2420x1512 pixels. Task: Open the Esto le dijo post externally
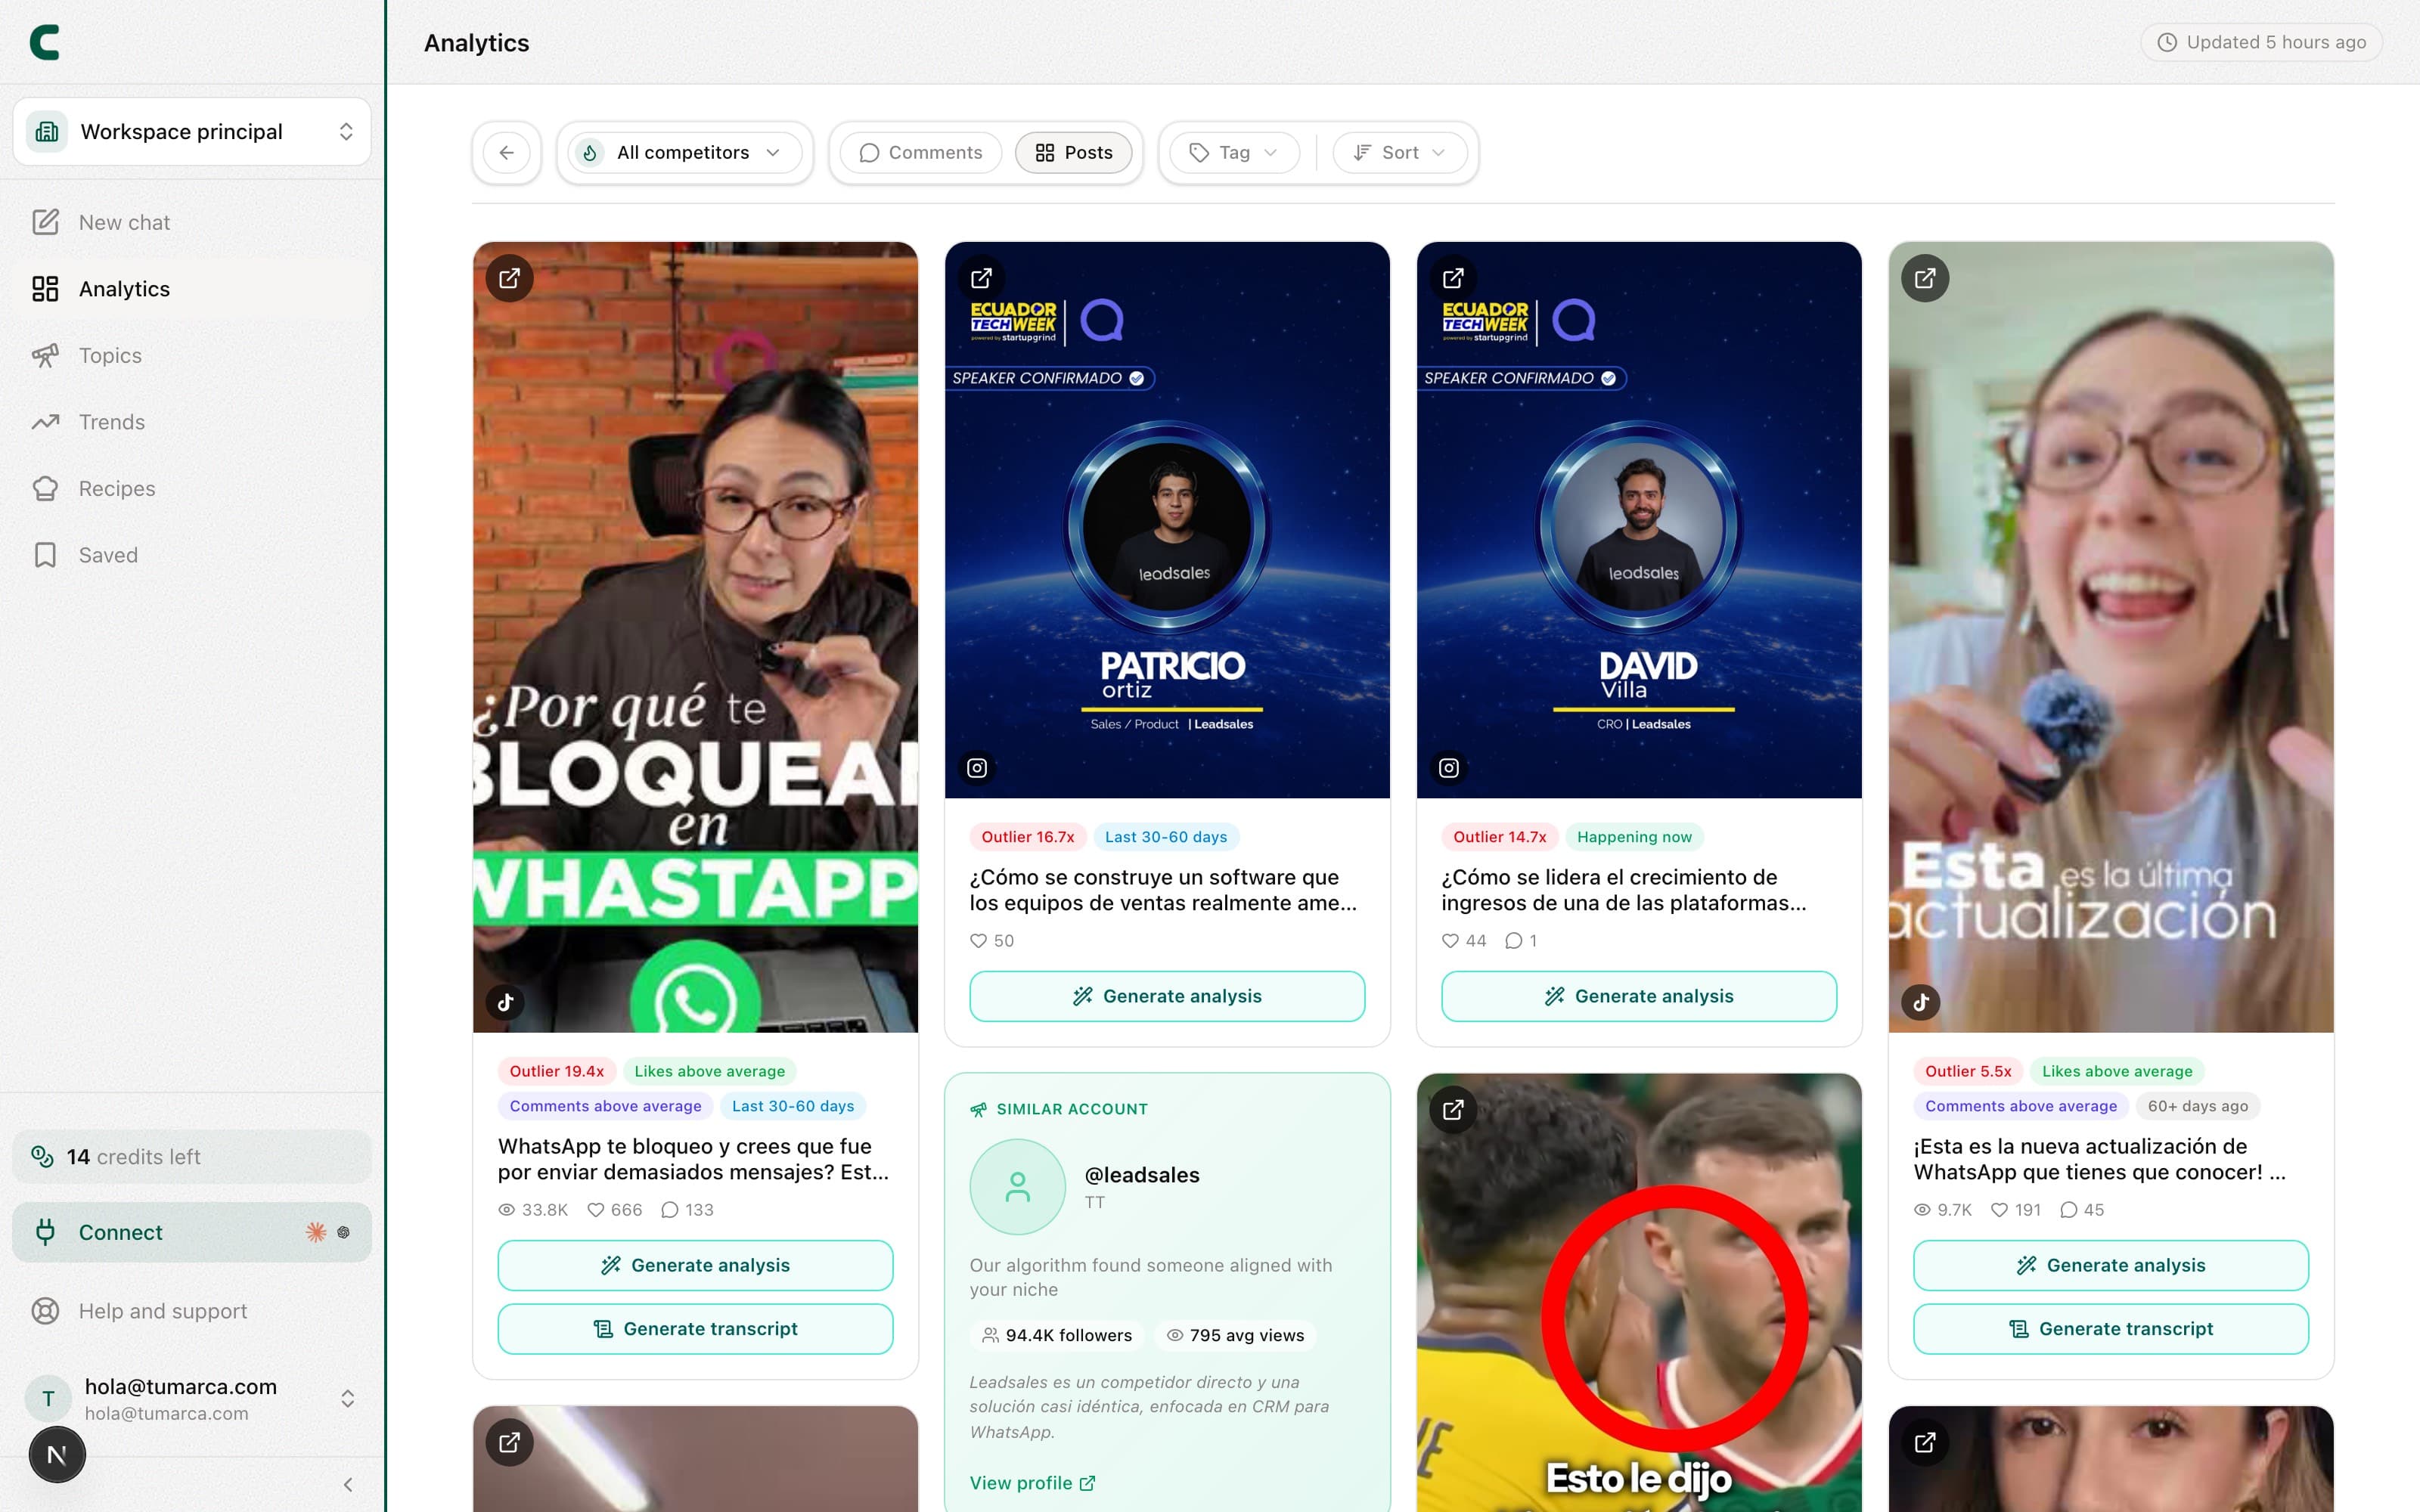(x=1454, y=1110)
